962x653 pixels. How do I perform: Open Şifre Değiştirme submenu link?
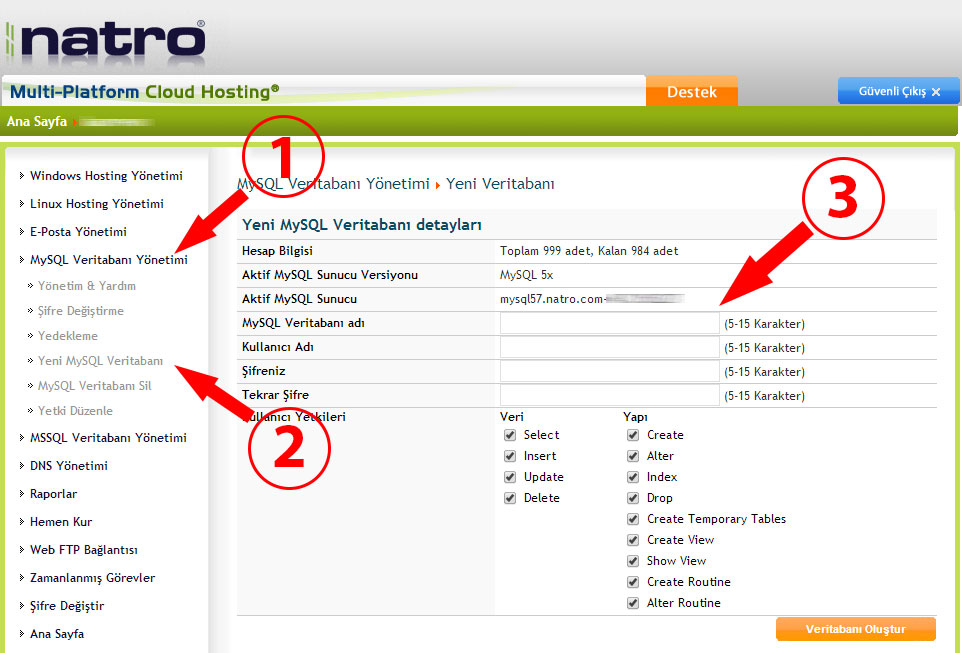point(80,311)
